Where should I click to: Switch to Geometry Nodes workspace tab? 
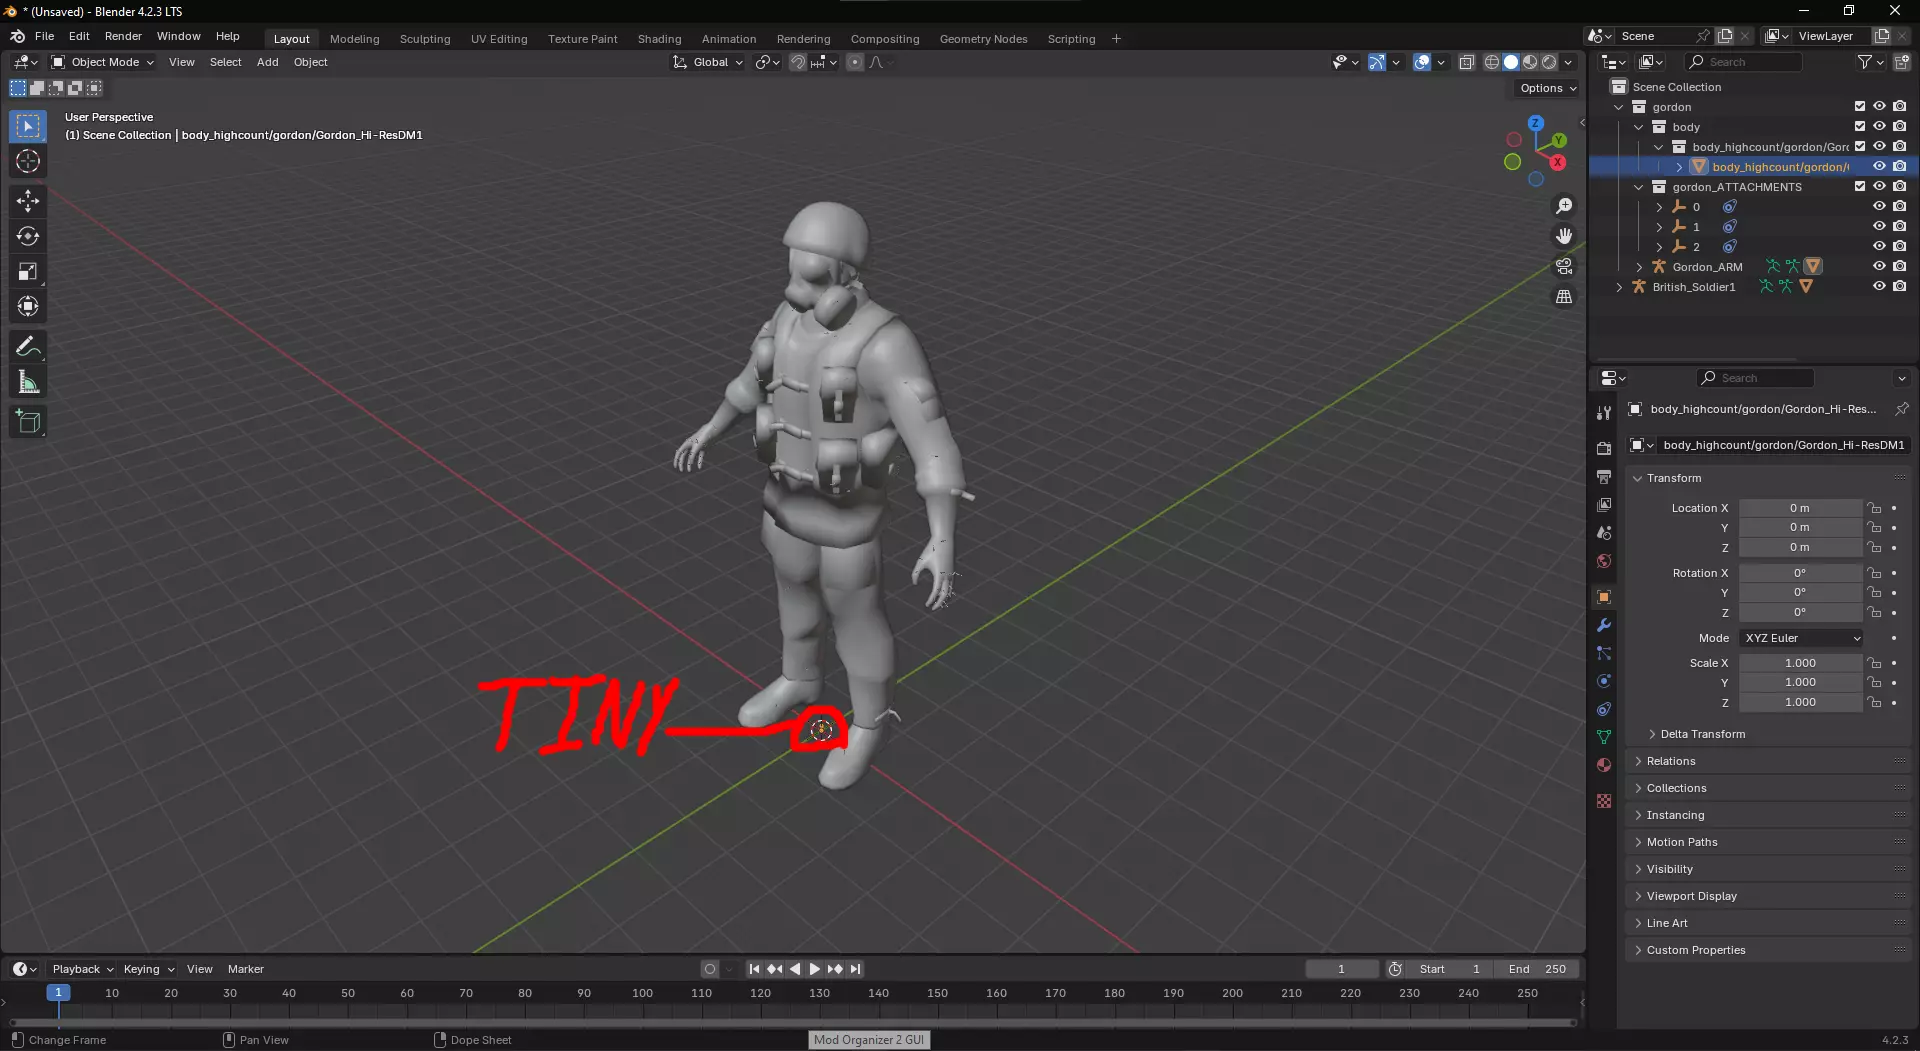pos(983,39)
